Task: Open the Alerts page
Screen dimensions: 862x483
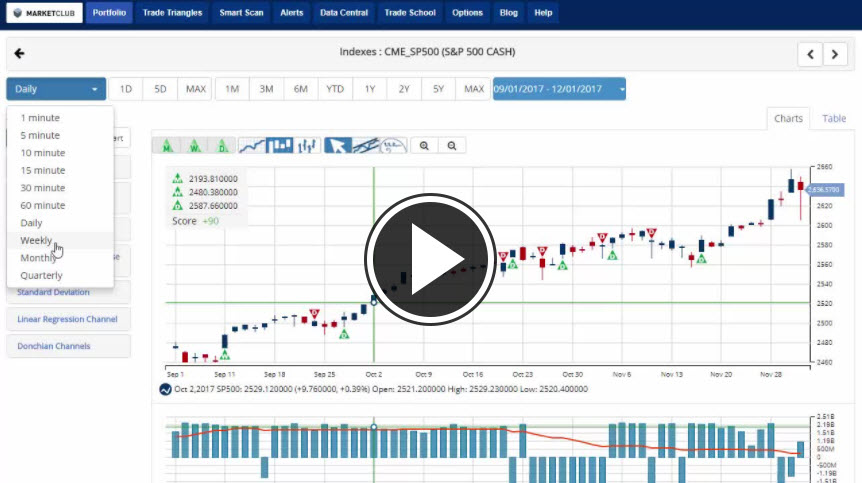Action: [x=291, y=13]
